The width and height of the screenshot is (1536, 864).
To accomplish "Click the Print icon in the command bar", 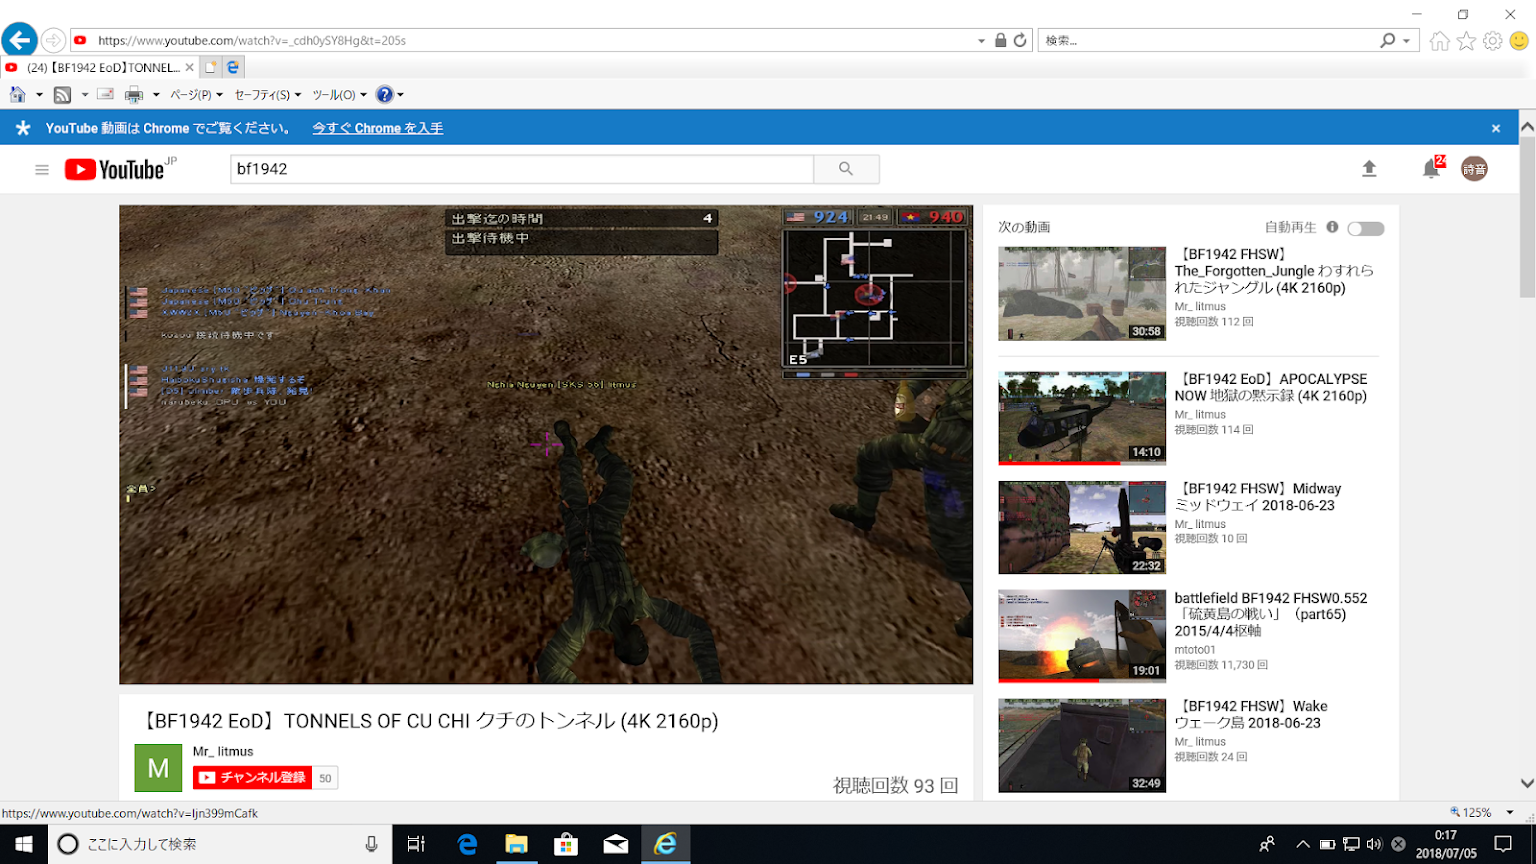I will pos(134,95).
